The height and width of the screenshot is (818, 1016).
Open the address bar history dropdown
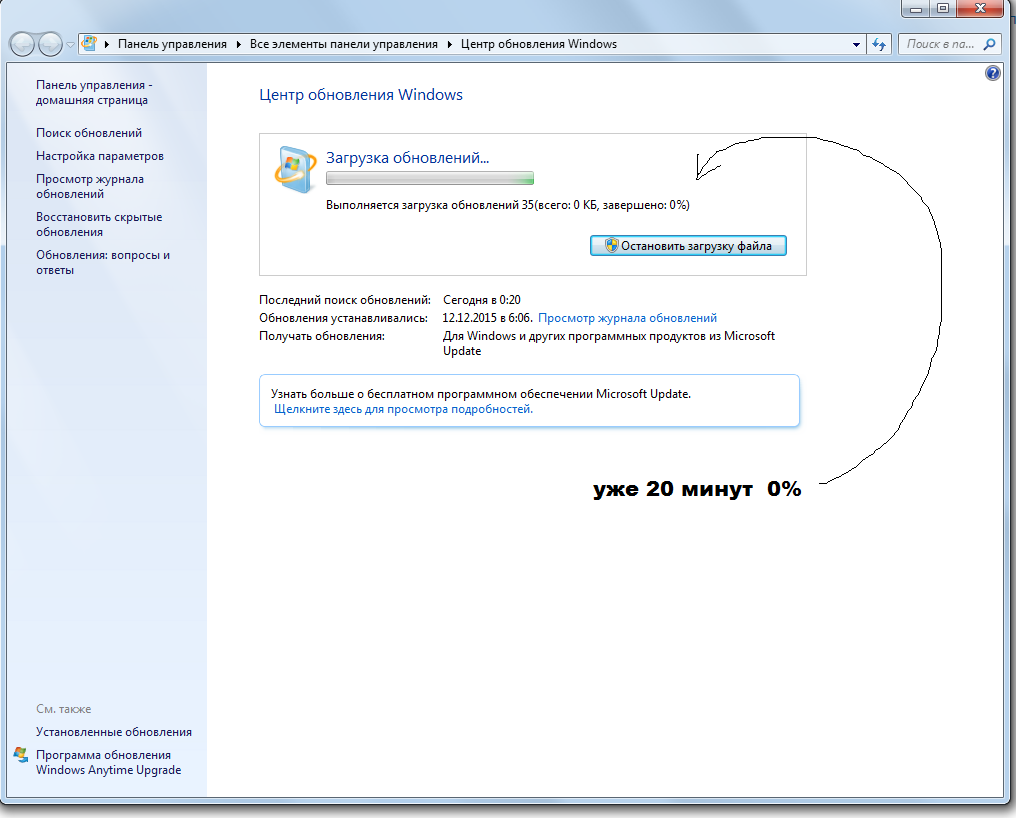click(856, 43)
